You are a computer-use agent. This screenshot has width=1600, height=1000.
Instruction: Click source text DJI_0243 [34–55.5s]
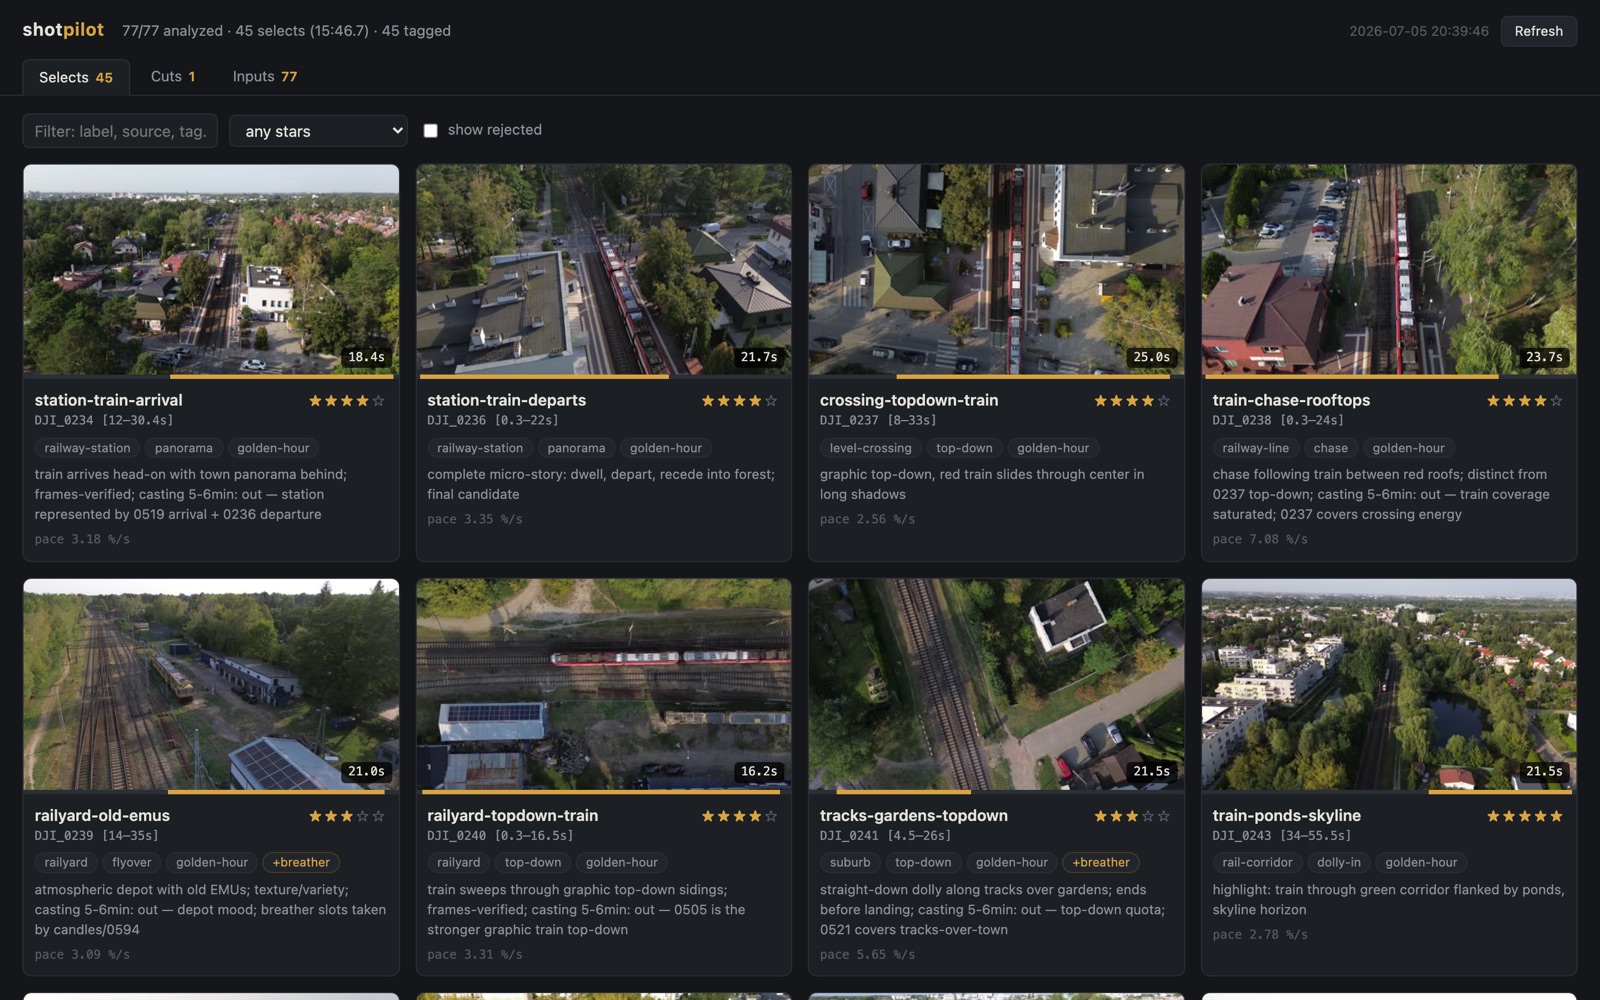[1281, 836]
